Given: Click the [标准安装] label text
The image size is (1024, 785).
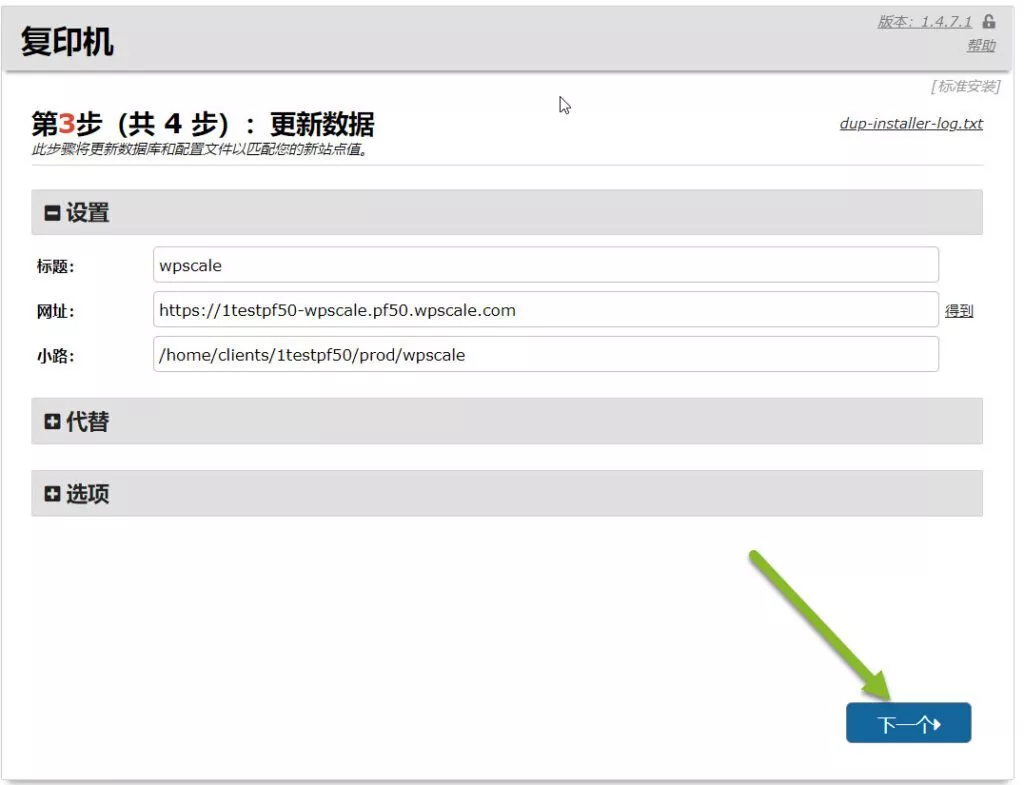Looking at the screenshot, I should (965, 86).
